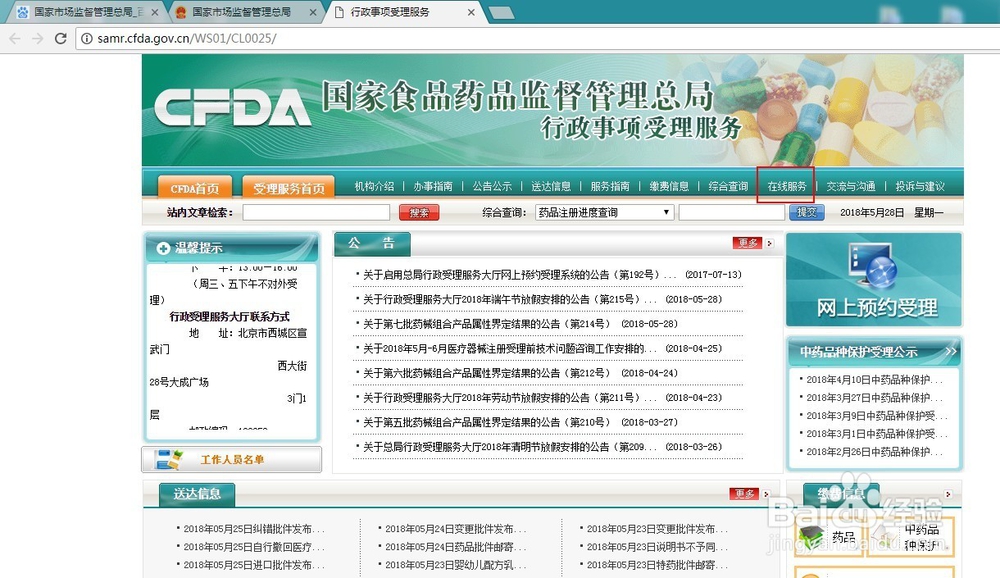Open 2018年3月27日中药品种保护 entry
The image size is (1000, 578).
(874, 397)
